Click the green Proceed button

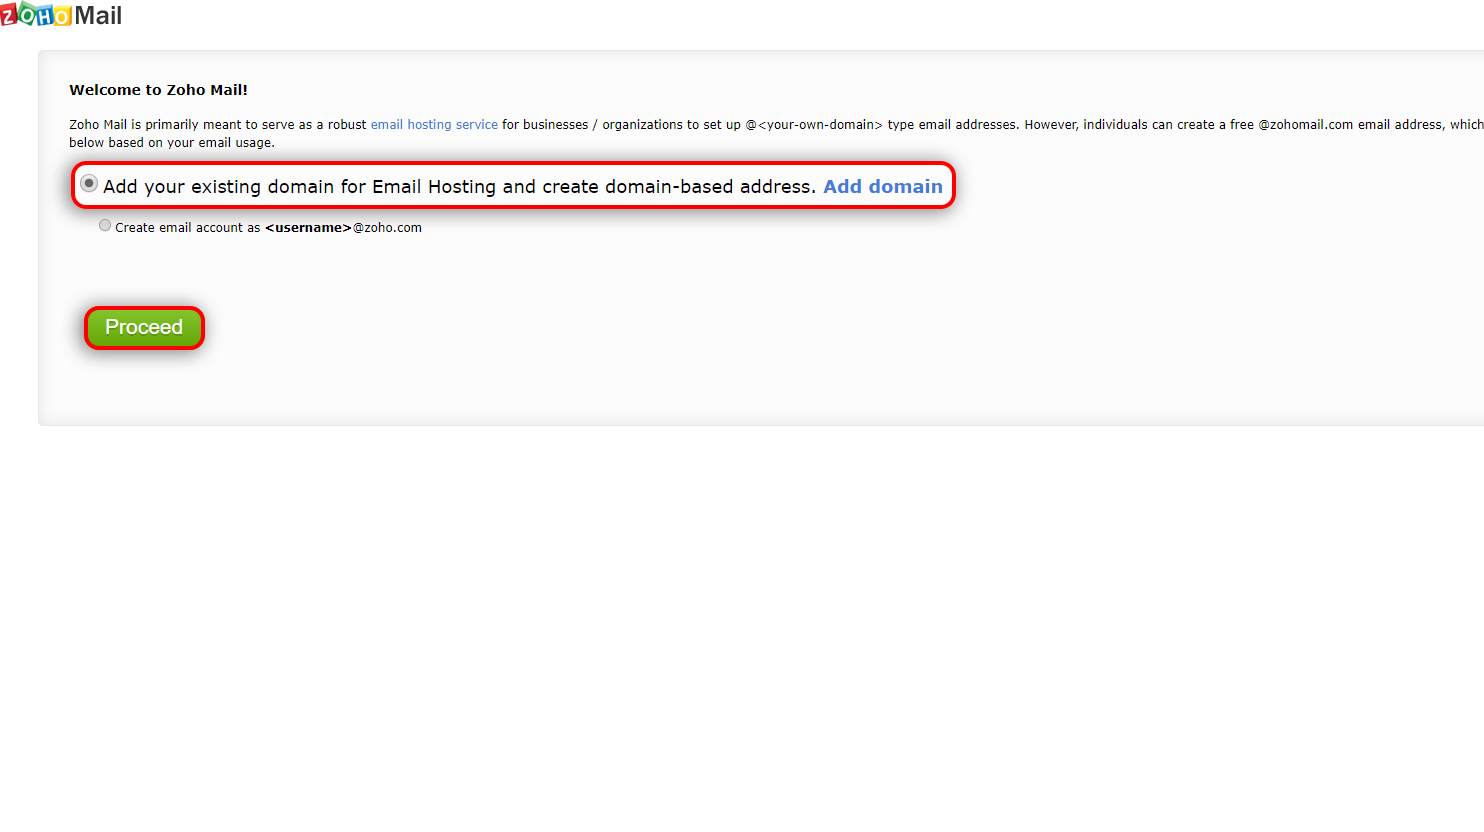144,327
